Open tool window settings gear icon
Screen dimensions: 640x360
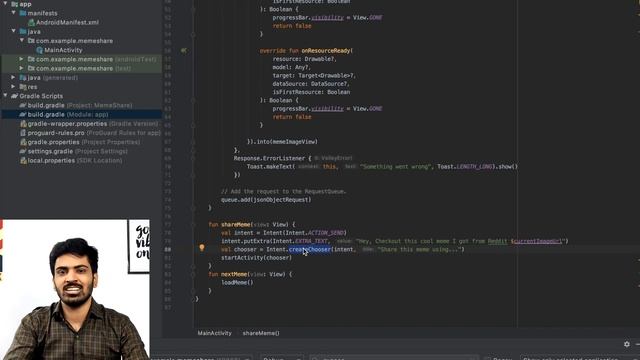[627, 344]
